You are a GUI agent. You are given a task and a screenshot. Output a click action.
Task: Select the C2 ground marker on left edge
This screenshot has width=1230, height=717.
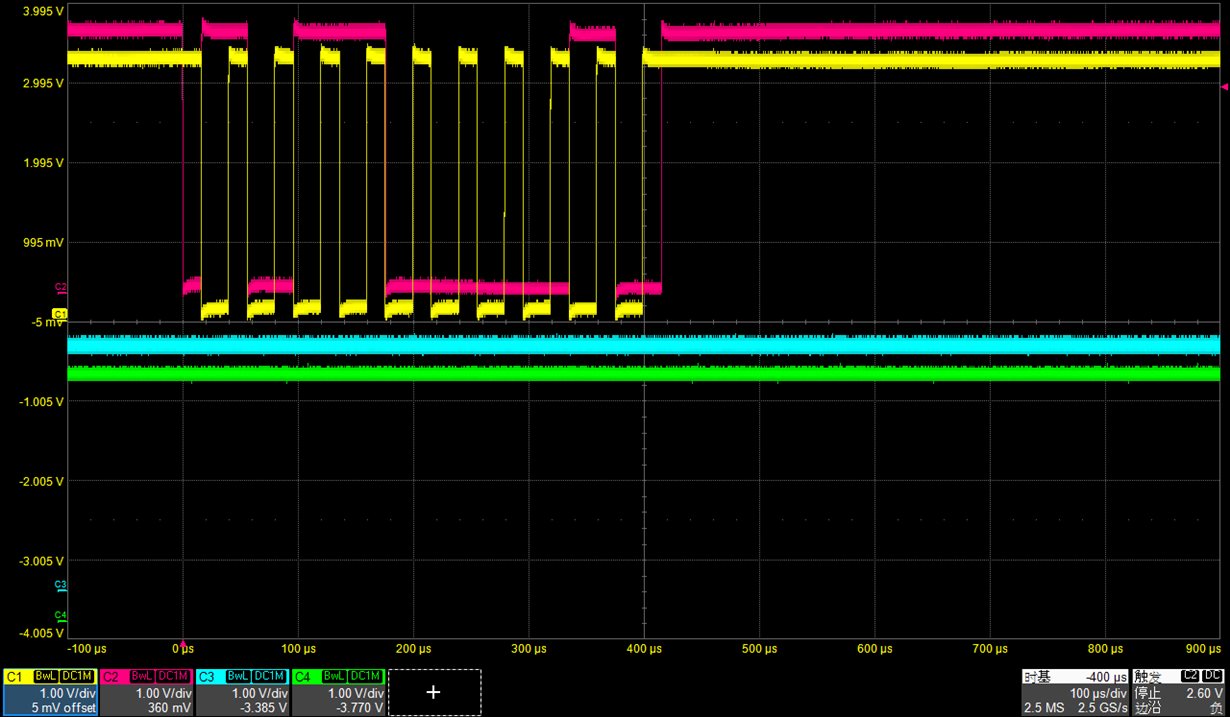click(x=59, y=287)
